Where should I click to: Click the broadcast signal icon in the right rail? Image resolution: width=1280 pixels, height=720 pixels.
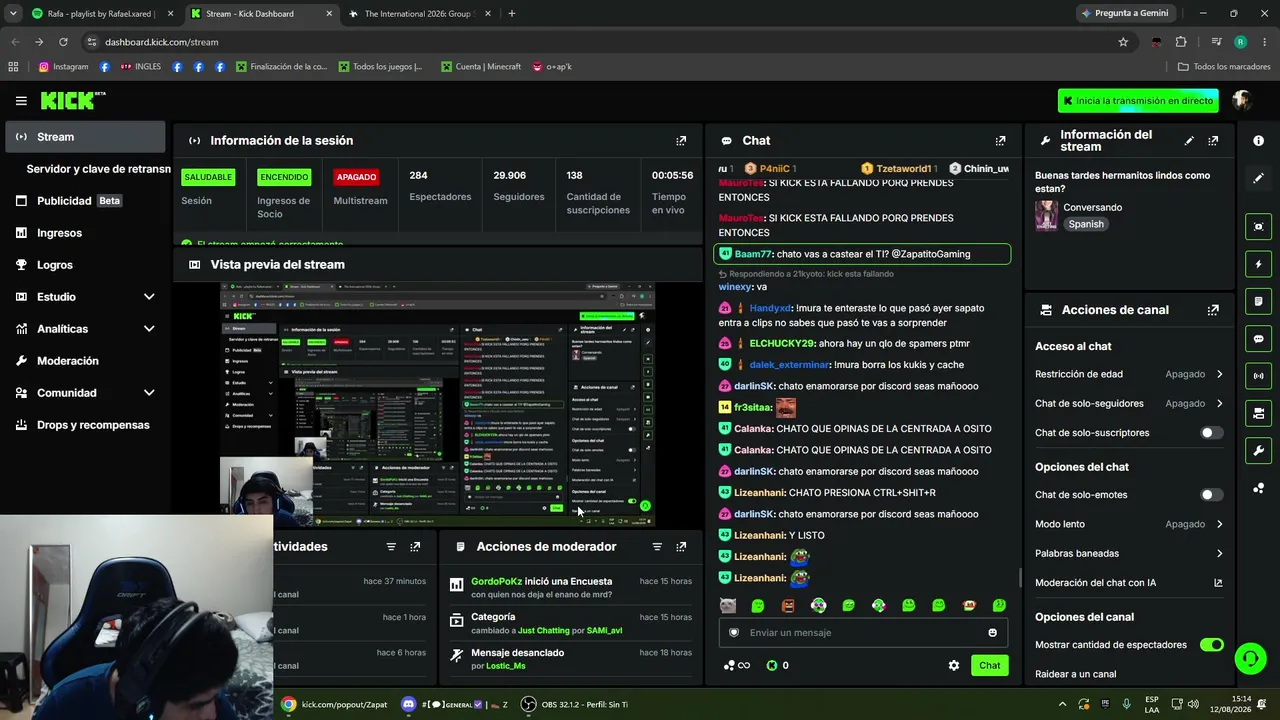tap(1258, 376)
